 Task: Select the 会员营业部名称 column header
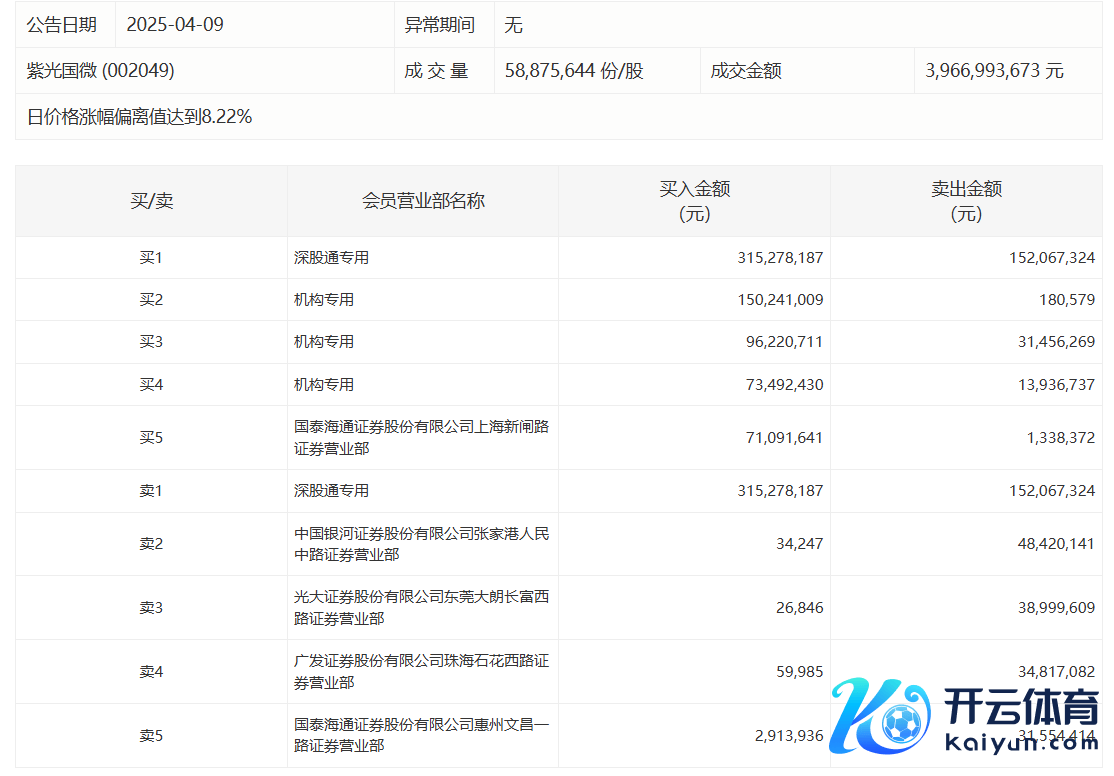point(423,201)
